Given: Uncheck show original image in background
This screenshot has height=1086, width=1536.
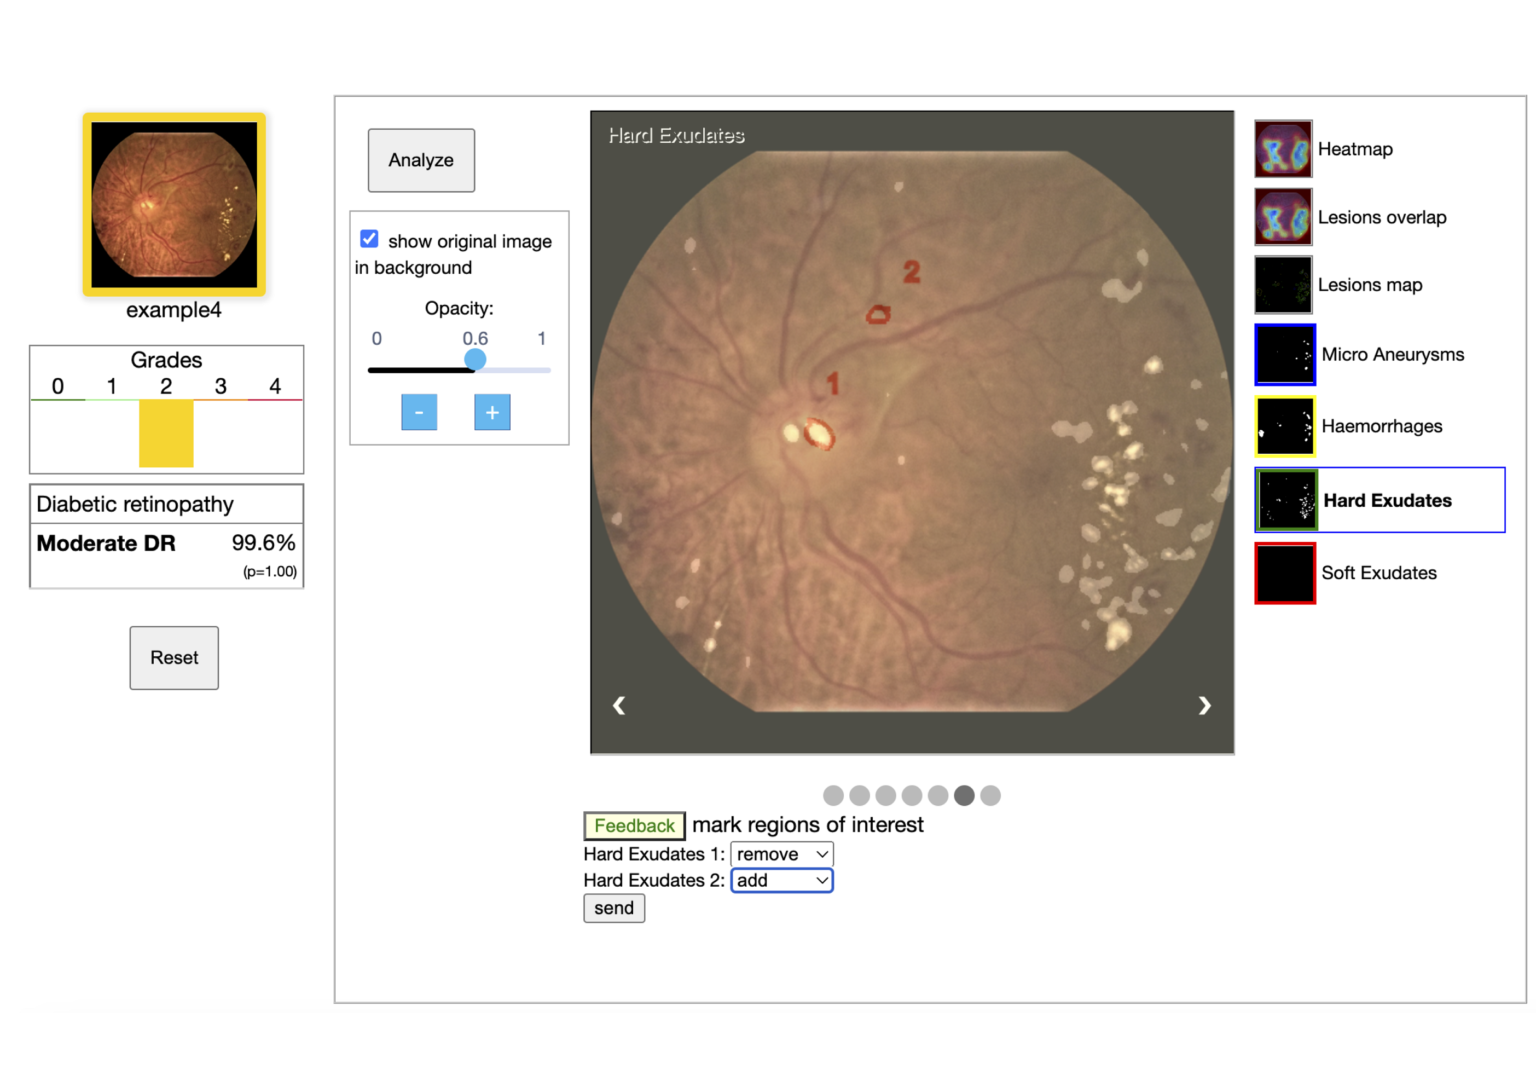Looking at the screenshot, I should click(369, 238).
